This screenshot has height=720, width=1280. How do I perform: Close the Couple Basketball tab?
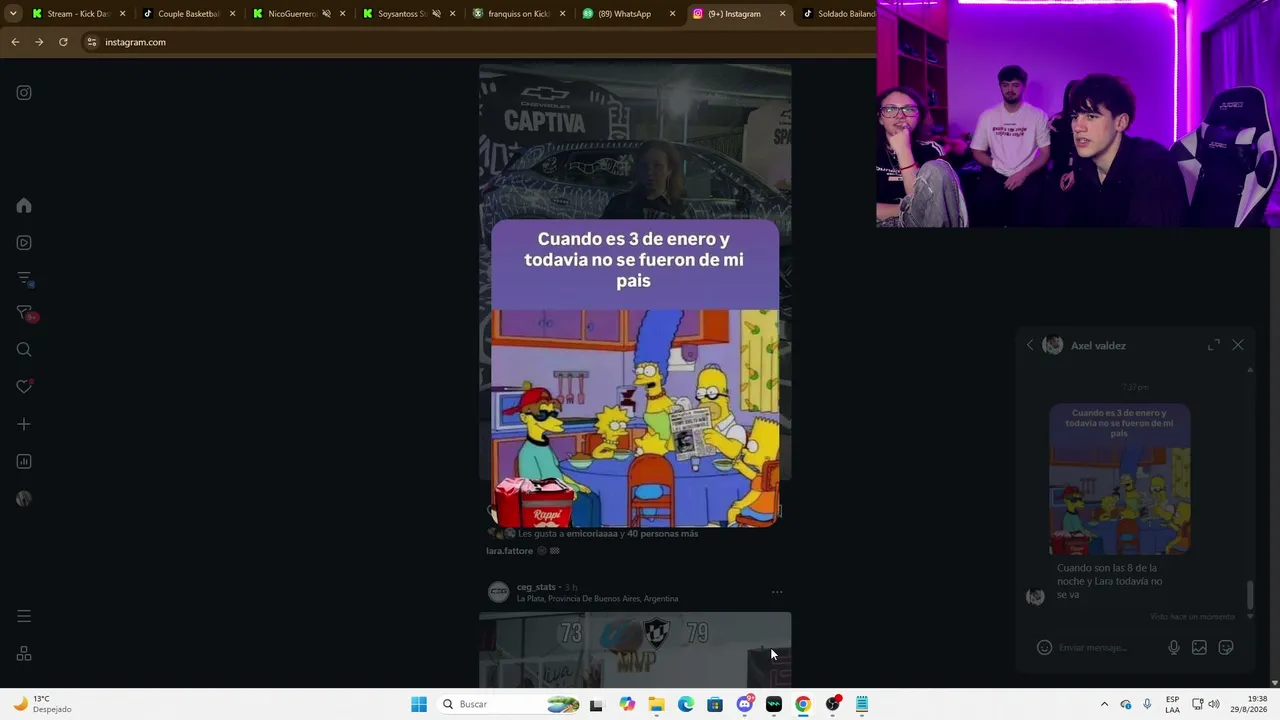pyautogui.click(x=232, y=14)
